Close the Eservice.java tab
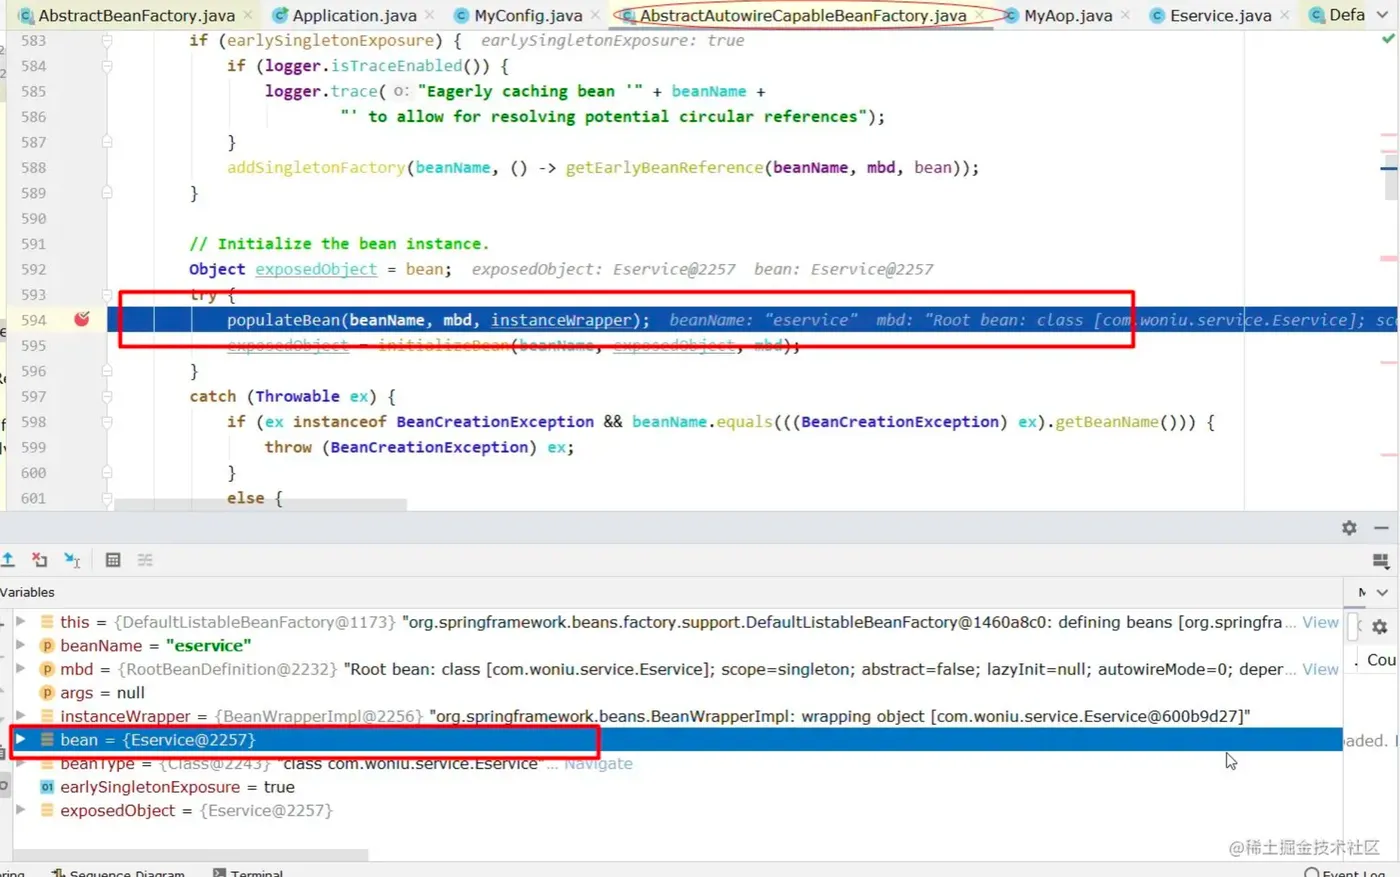The image size is (1400, 877). click(1284, 15)
